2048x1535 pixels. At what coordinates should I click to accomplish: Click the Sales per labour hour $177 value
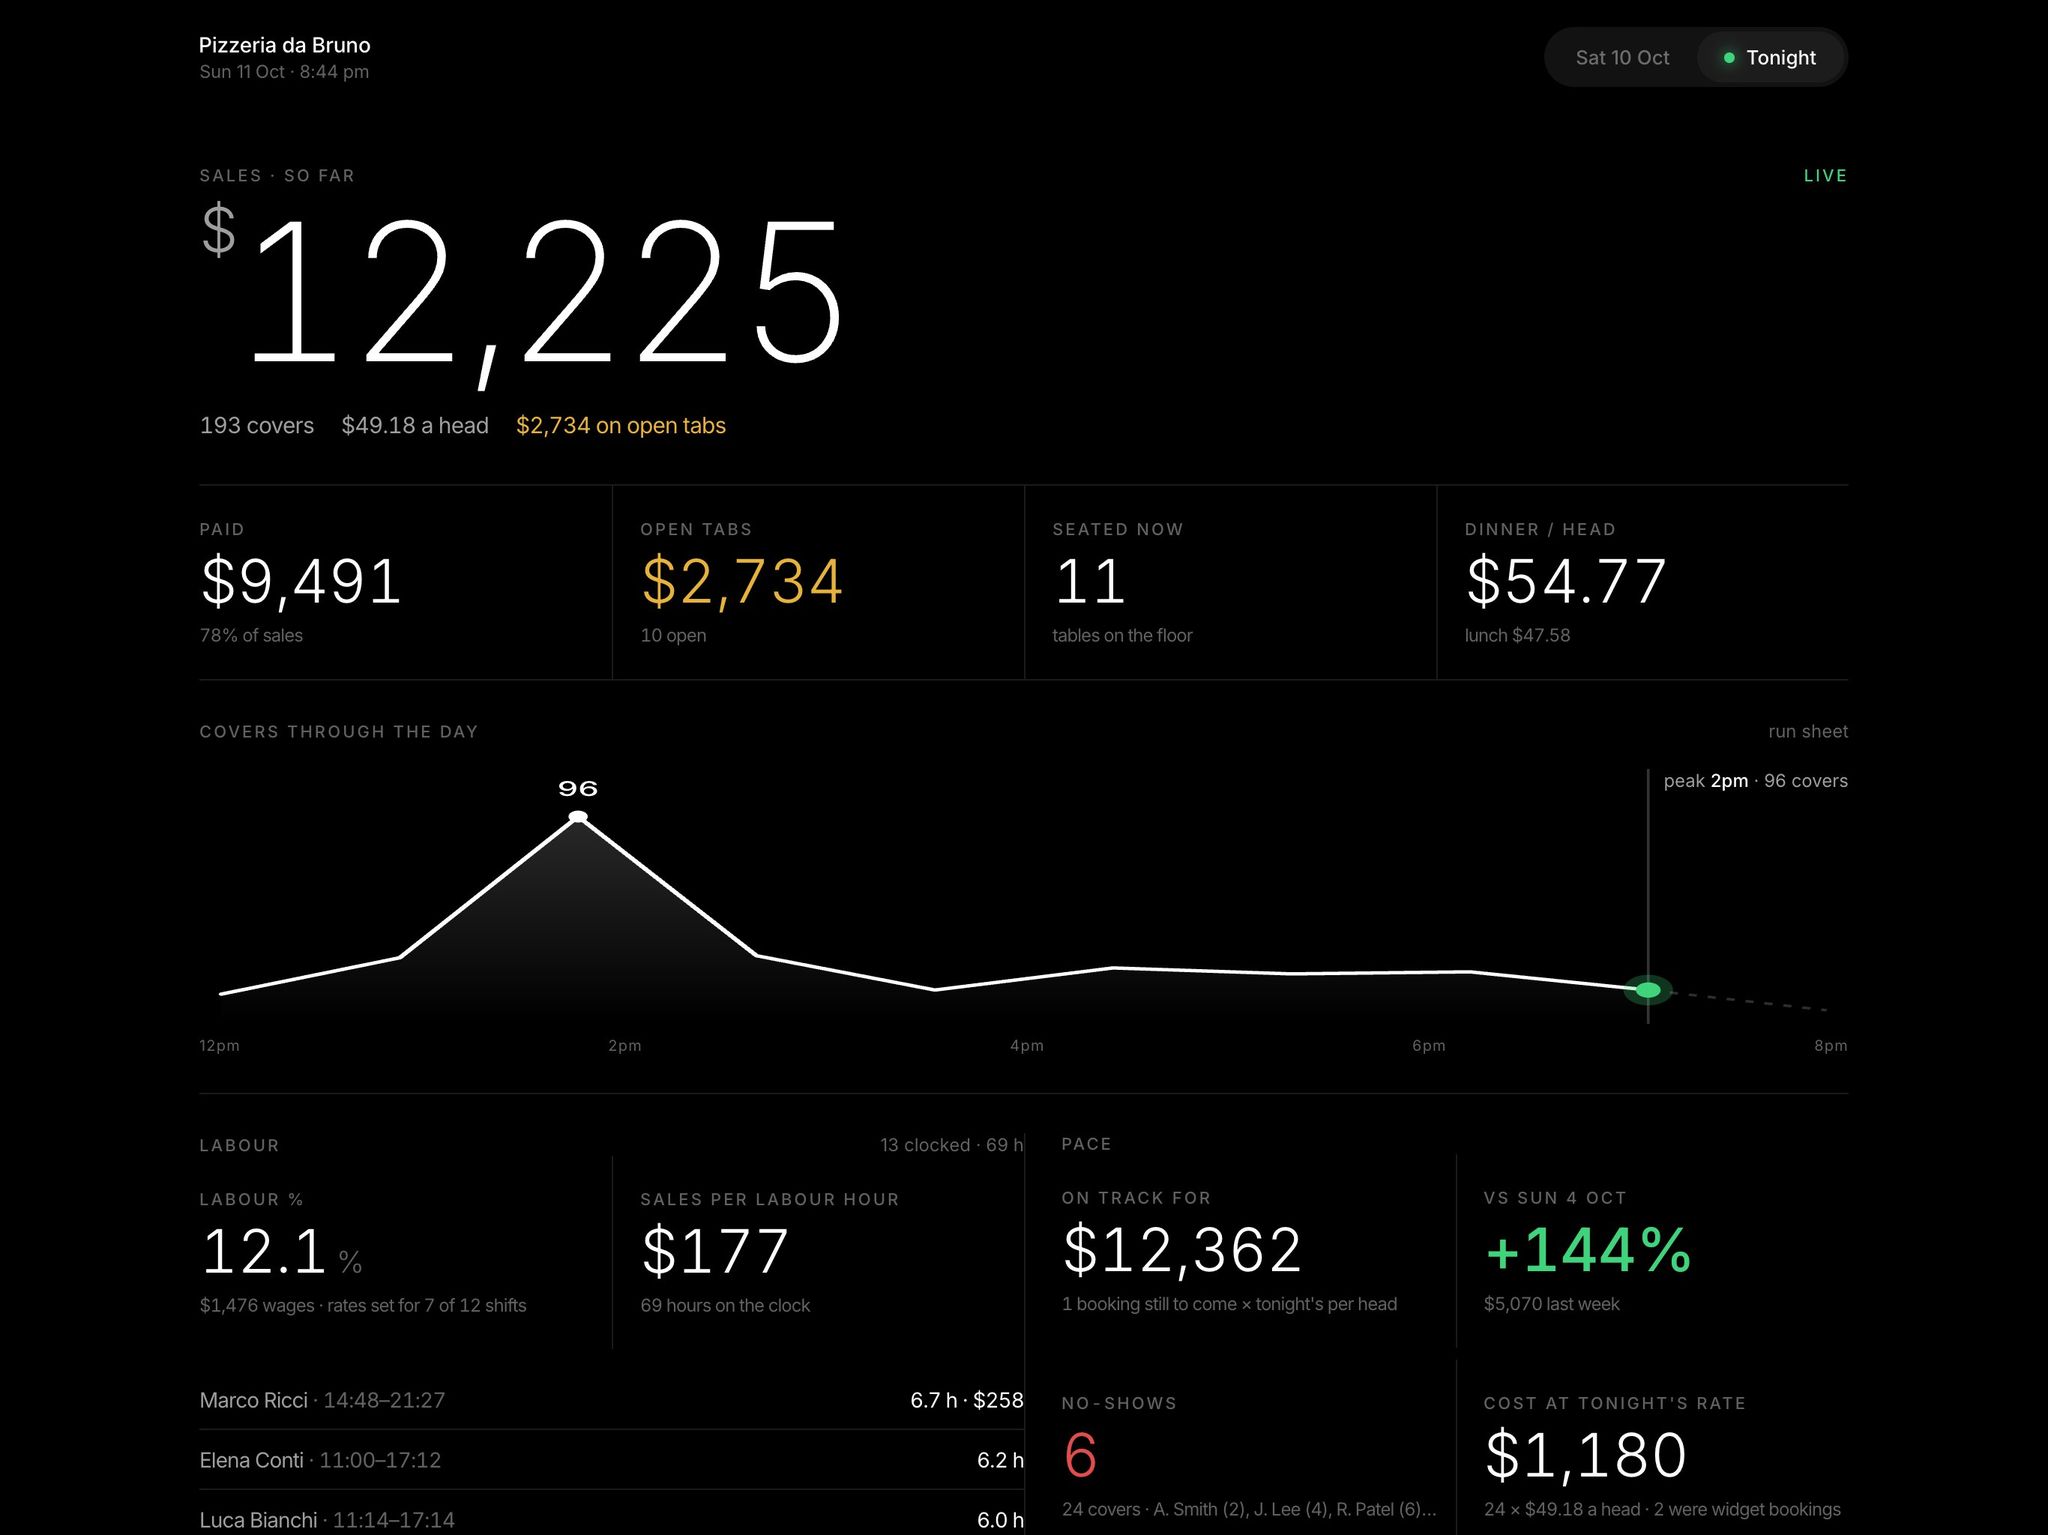coord(715,1252)
